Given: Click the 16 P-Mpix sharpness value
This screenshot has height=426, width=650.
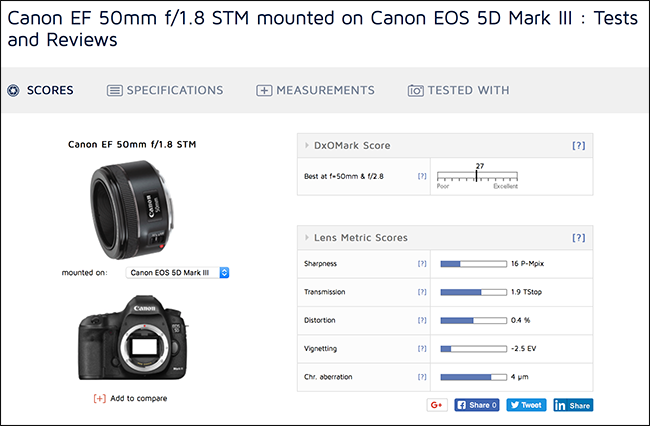Looking at the screenshot, I should pyautogui.click(x=527, y=264).
